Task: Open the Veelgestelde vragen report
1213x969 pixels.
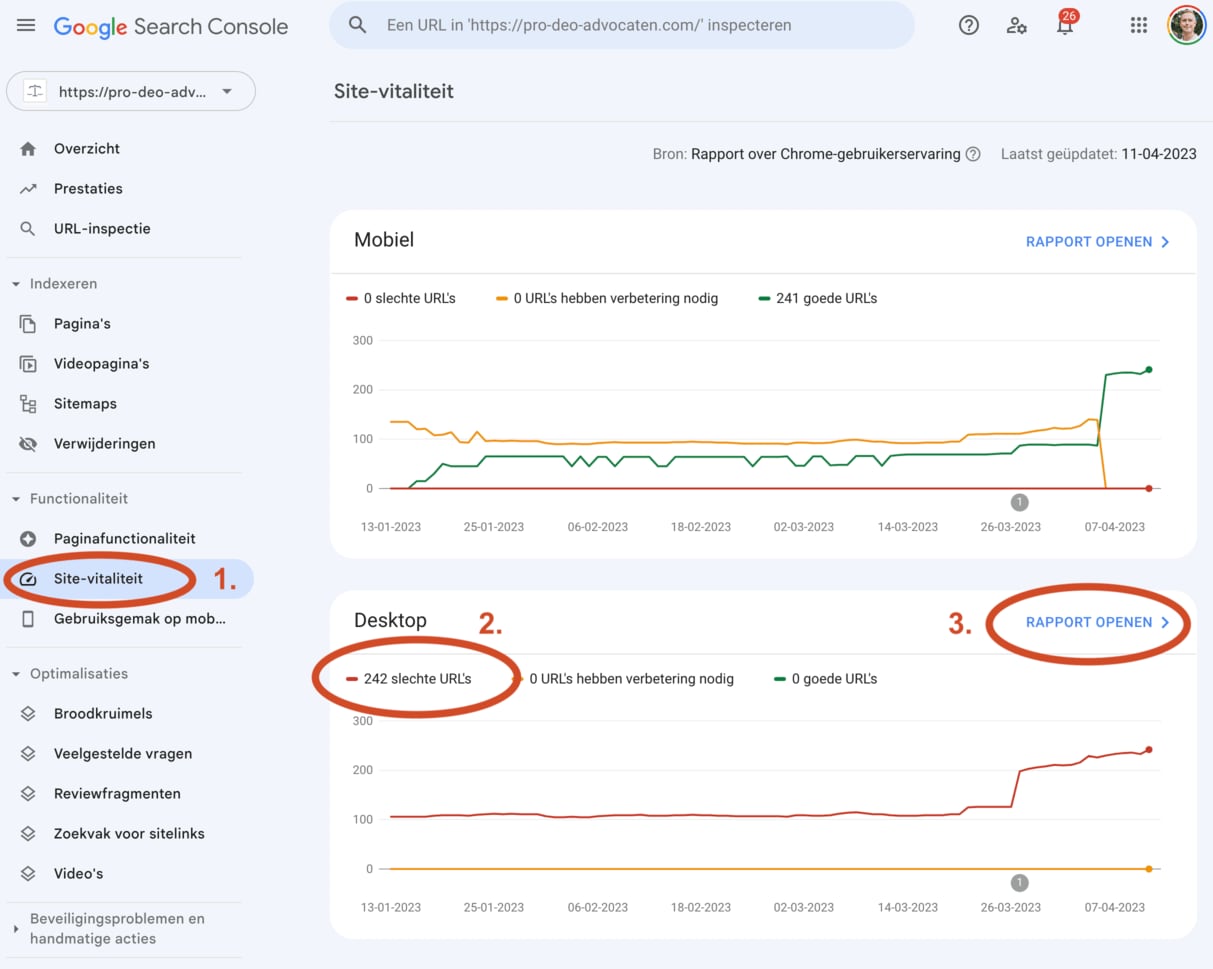Action: 123,754
